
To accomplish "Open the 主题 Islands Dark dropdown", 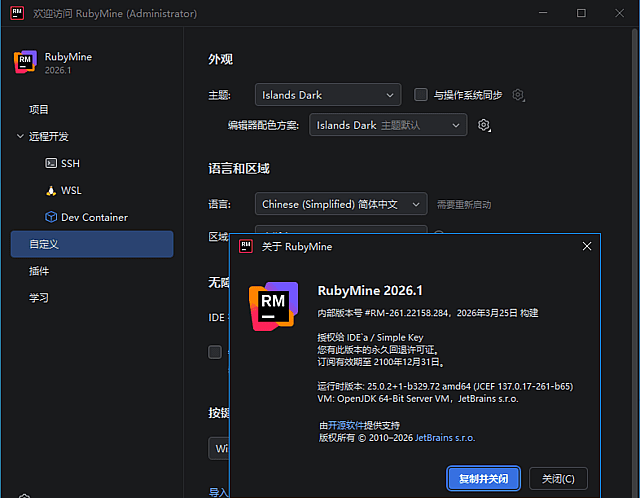I will [x=328, y=95].
